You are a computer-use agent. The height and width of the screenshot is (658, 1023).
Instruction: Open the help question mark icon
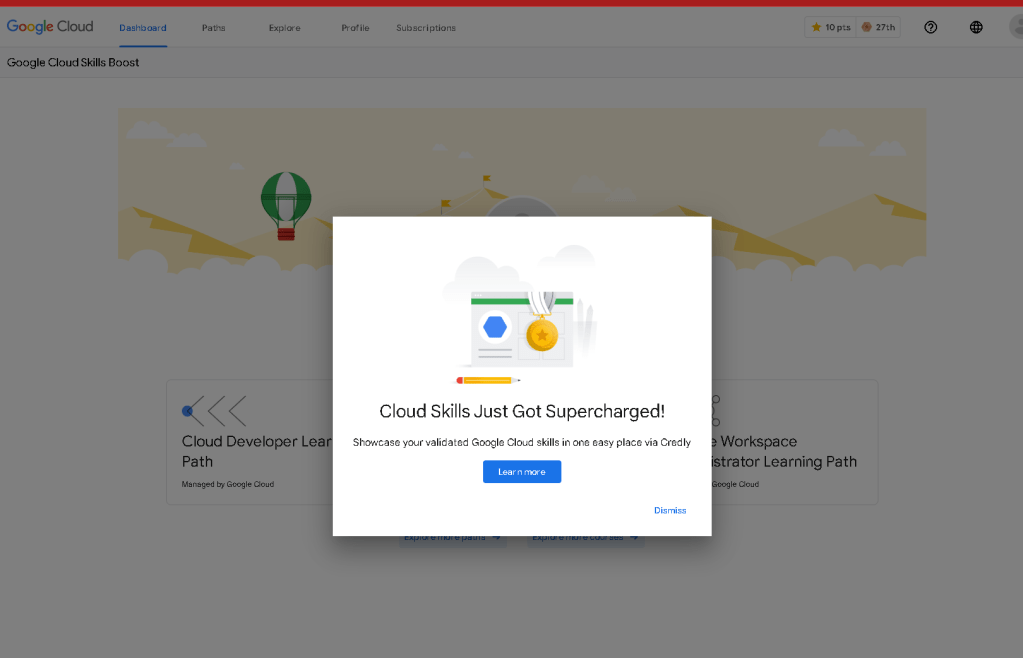[930, 27]
